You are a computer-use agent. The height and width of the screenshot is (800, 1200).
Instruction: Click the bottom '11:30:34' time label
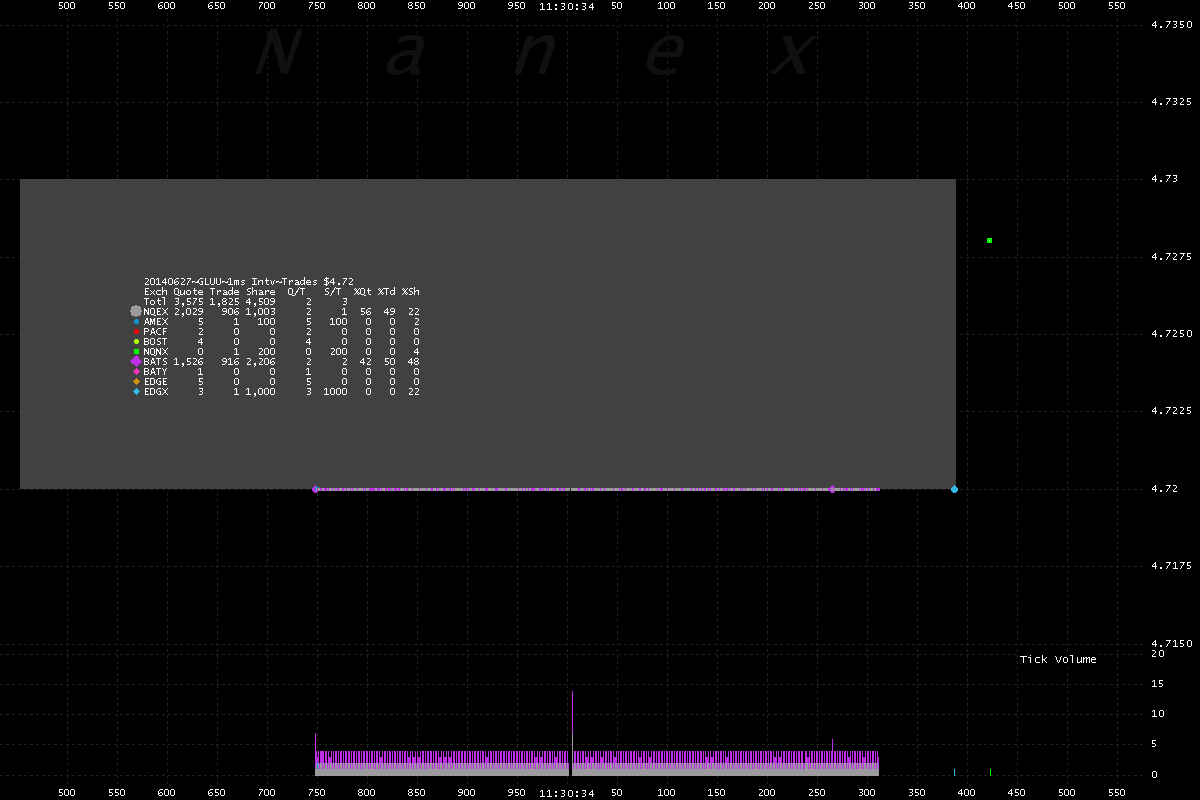(566, 792)
